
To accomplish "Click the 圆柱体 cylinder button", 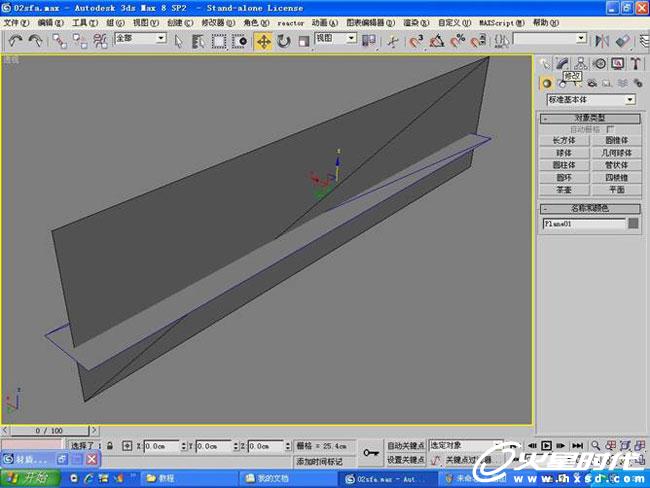I will (x=564, y=165).
